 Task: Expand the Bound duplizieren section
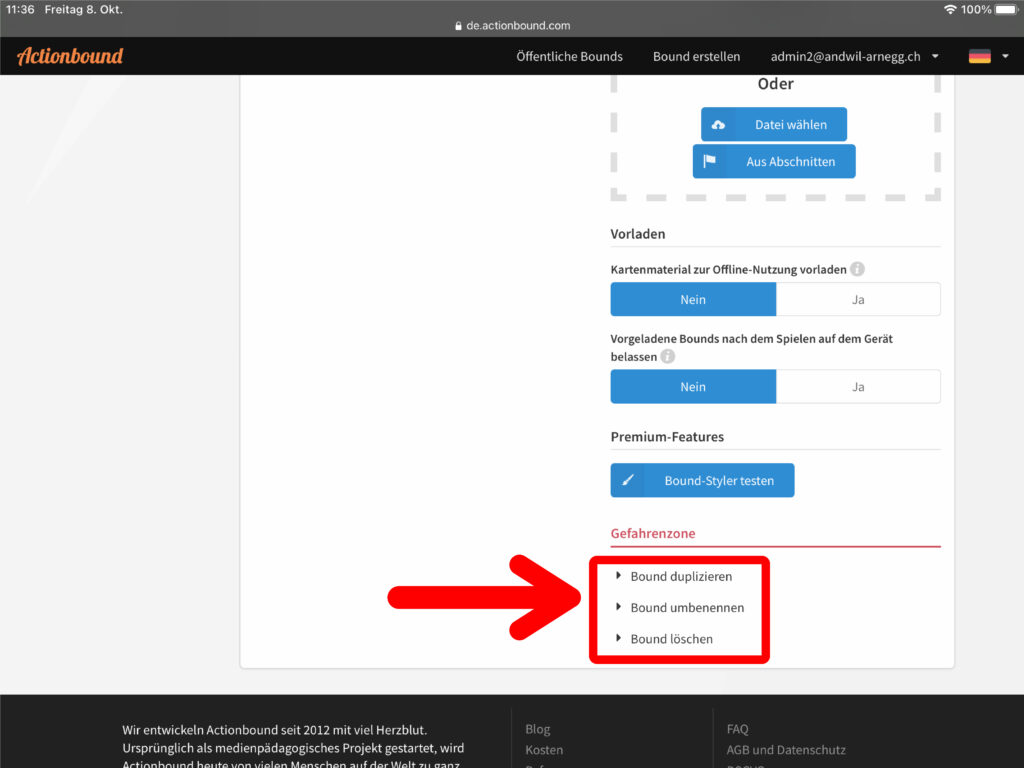point(680,576)
